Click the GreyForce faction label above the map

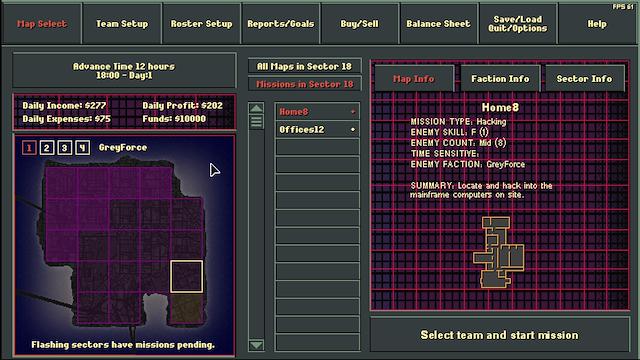123,147
